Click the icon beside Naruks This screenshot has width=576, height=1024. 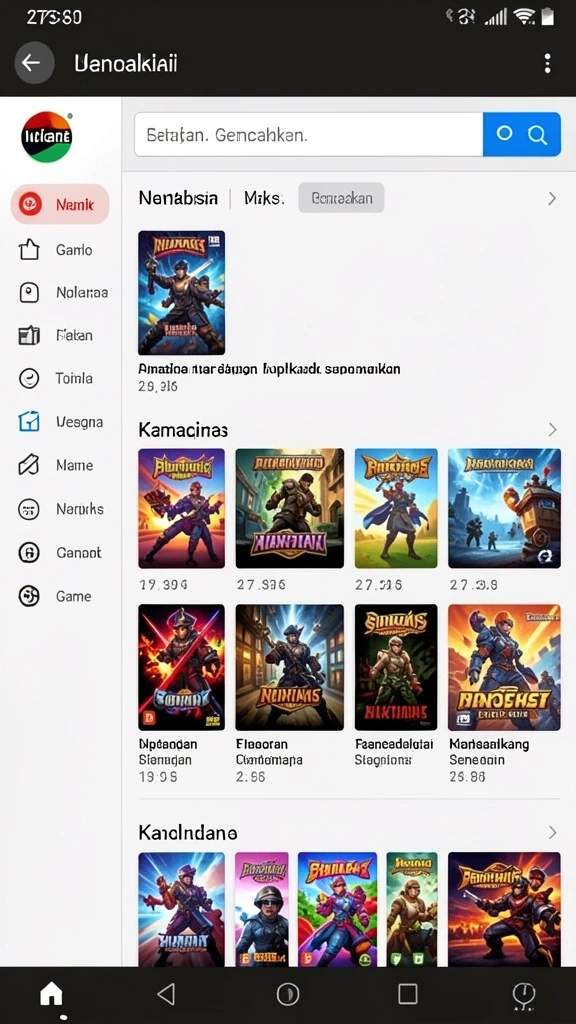[x=29, y=509]
